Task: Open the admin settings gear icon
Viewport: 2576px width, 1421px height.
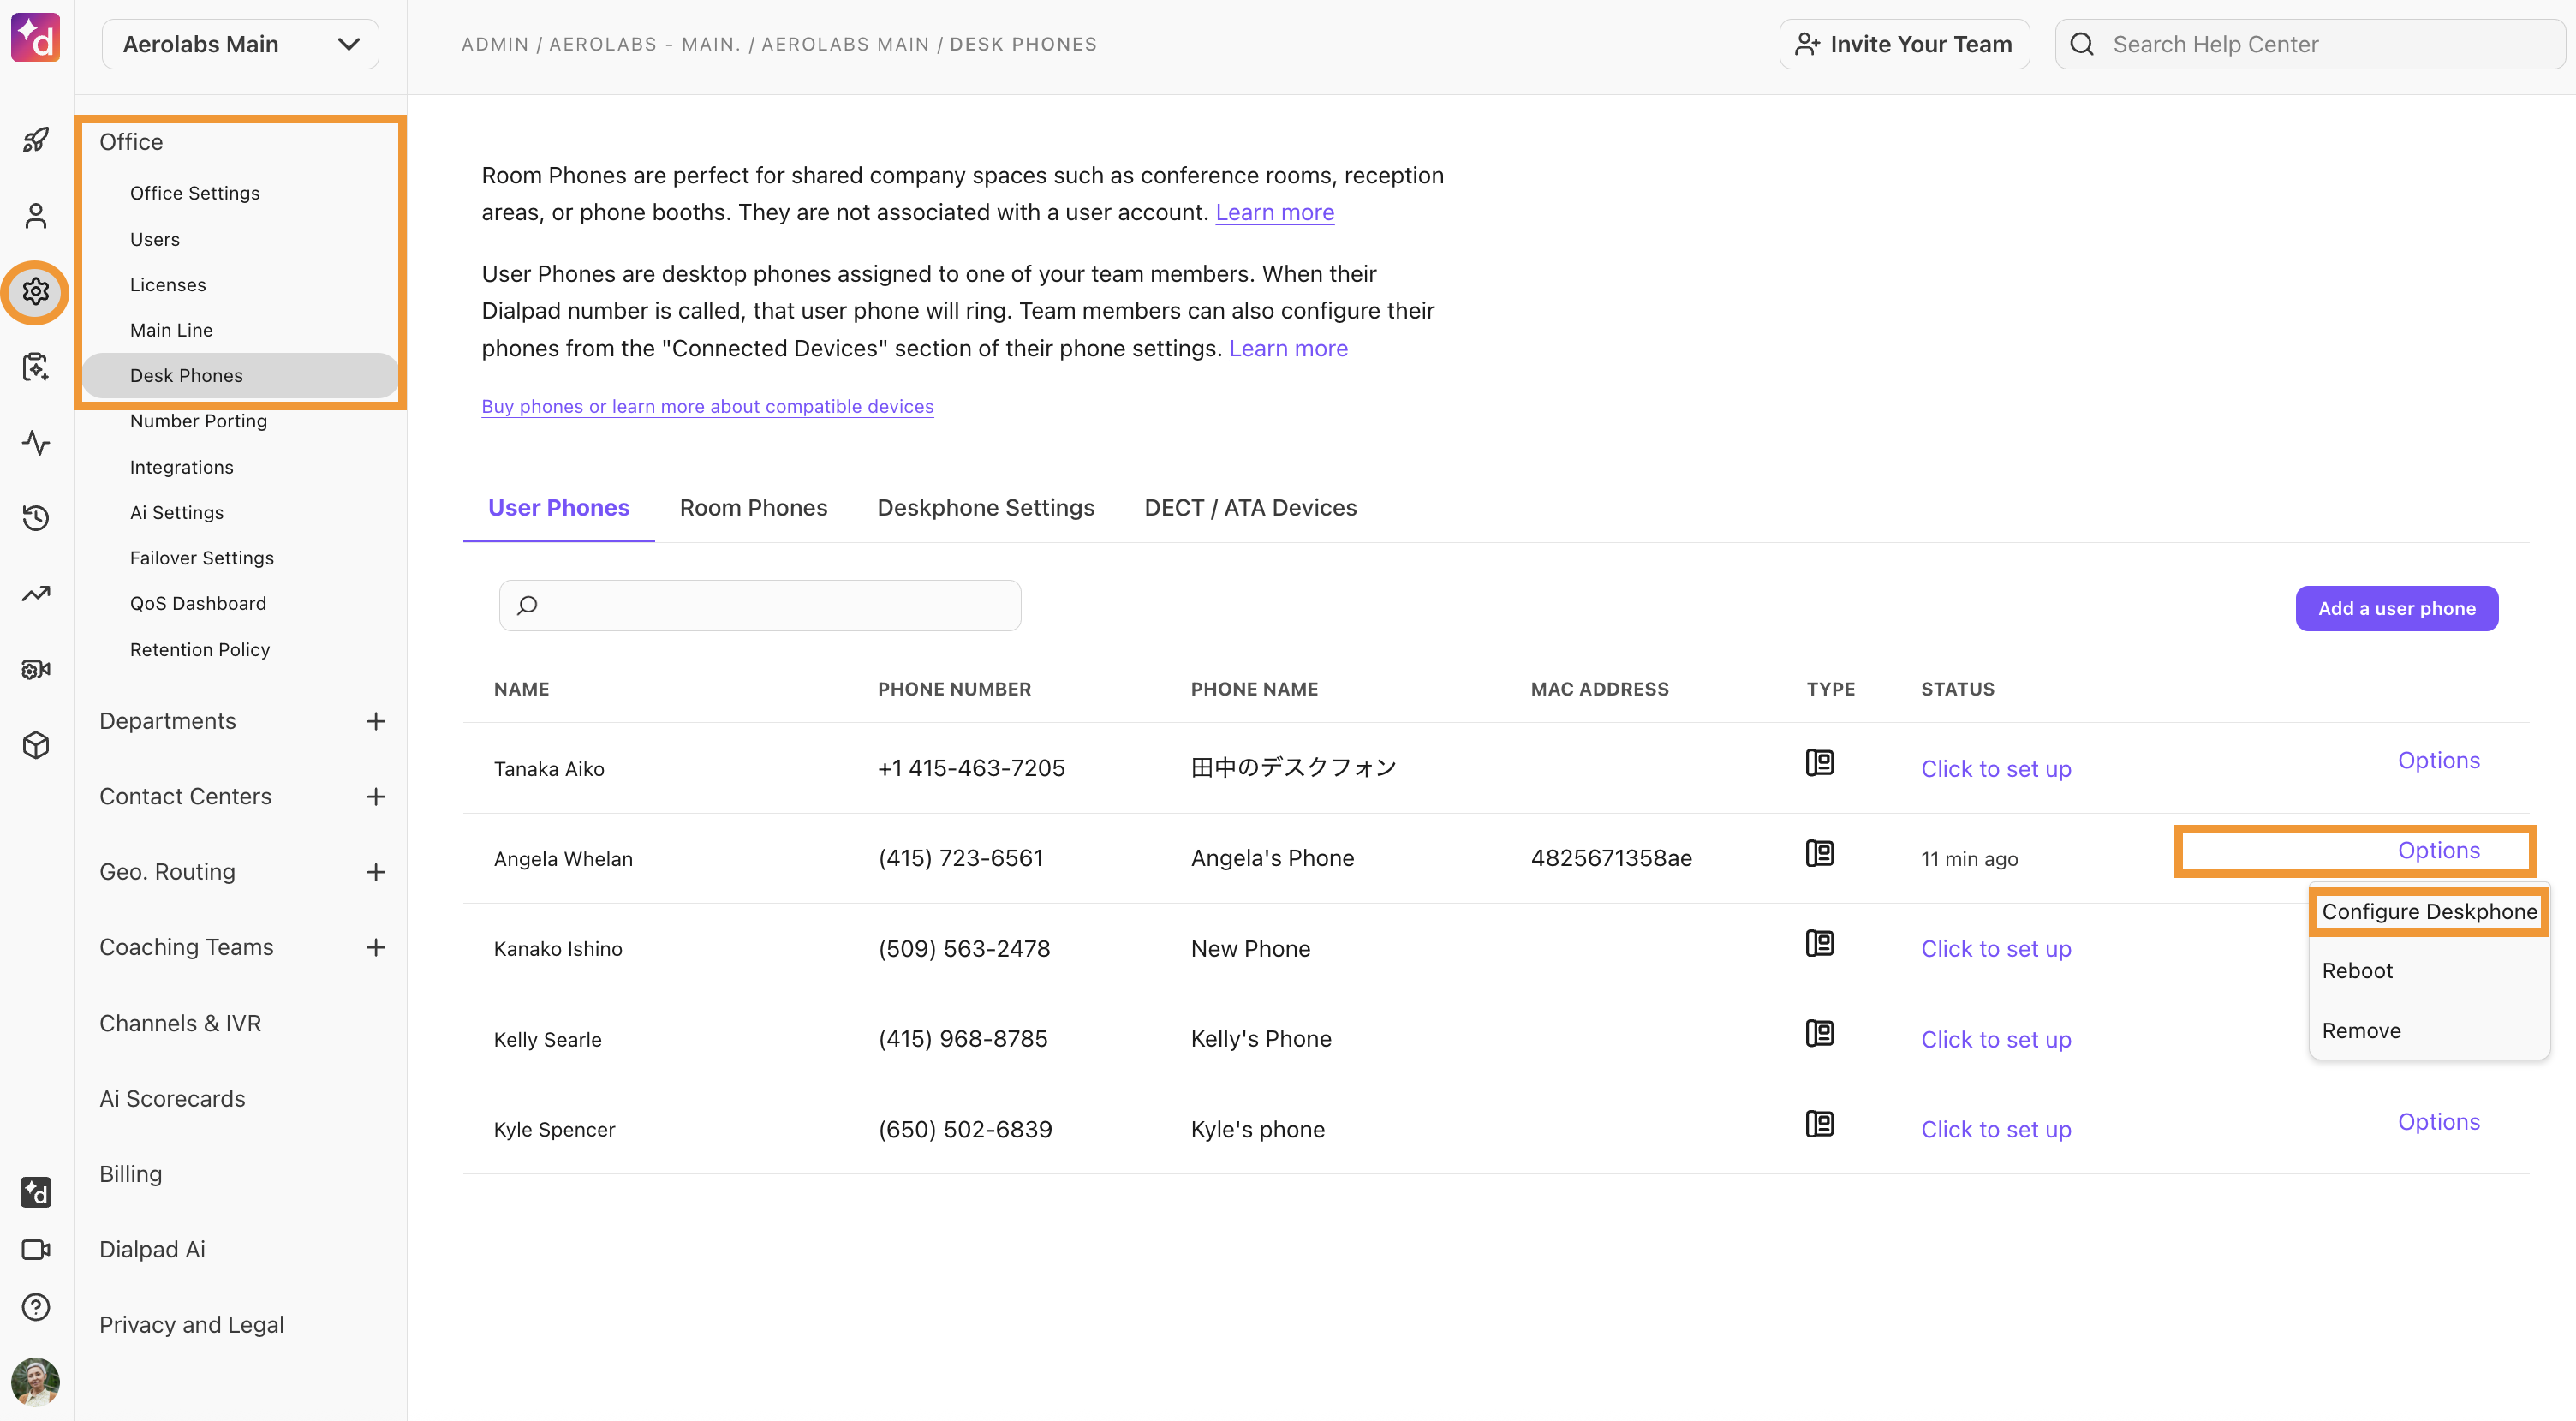Action: point(36,292)
